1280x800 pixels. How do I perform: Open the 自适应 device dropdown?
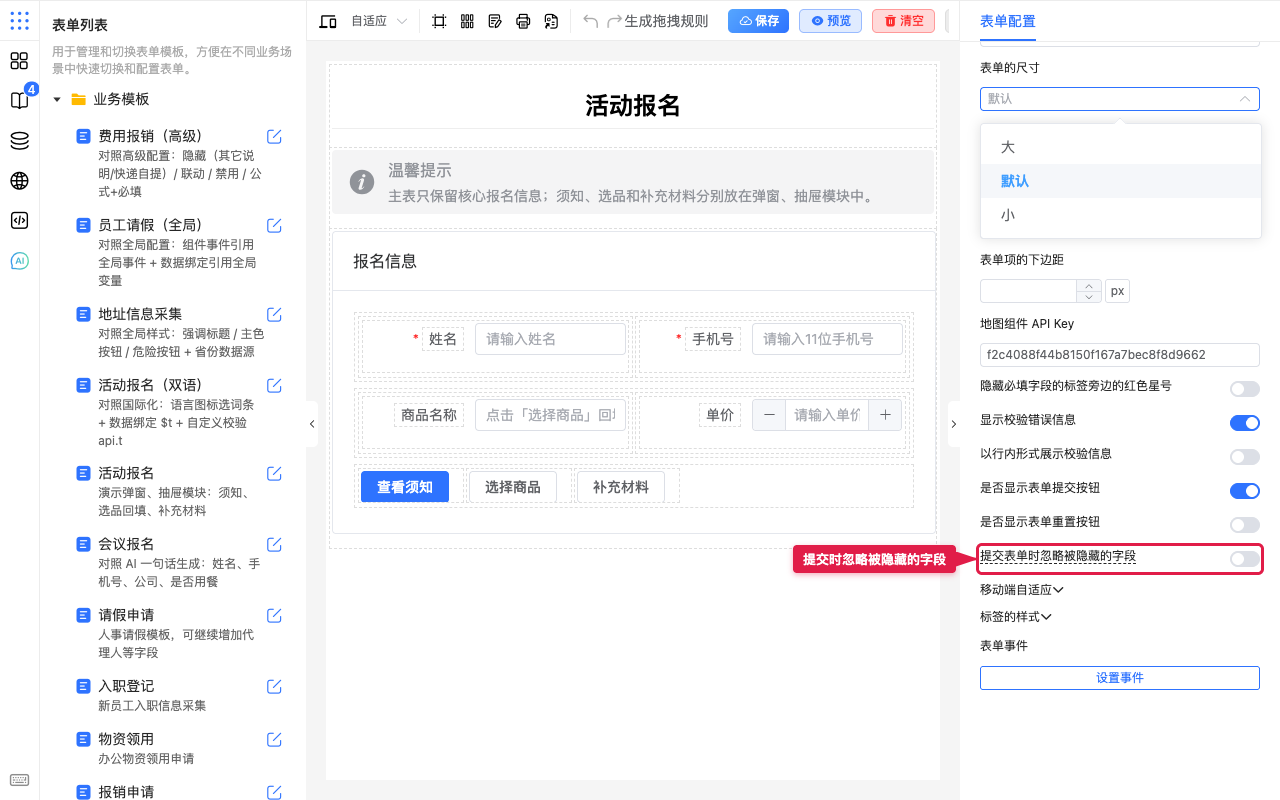pyautogui.click(x=379, y=21)
